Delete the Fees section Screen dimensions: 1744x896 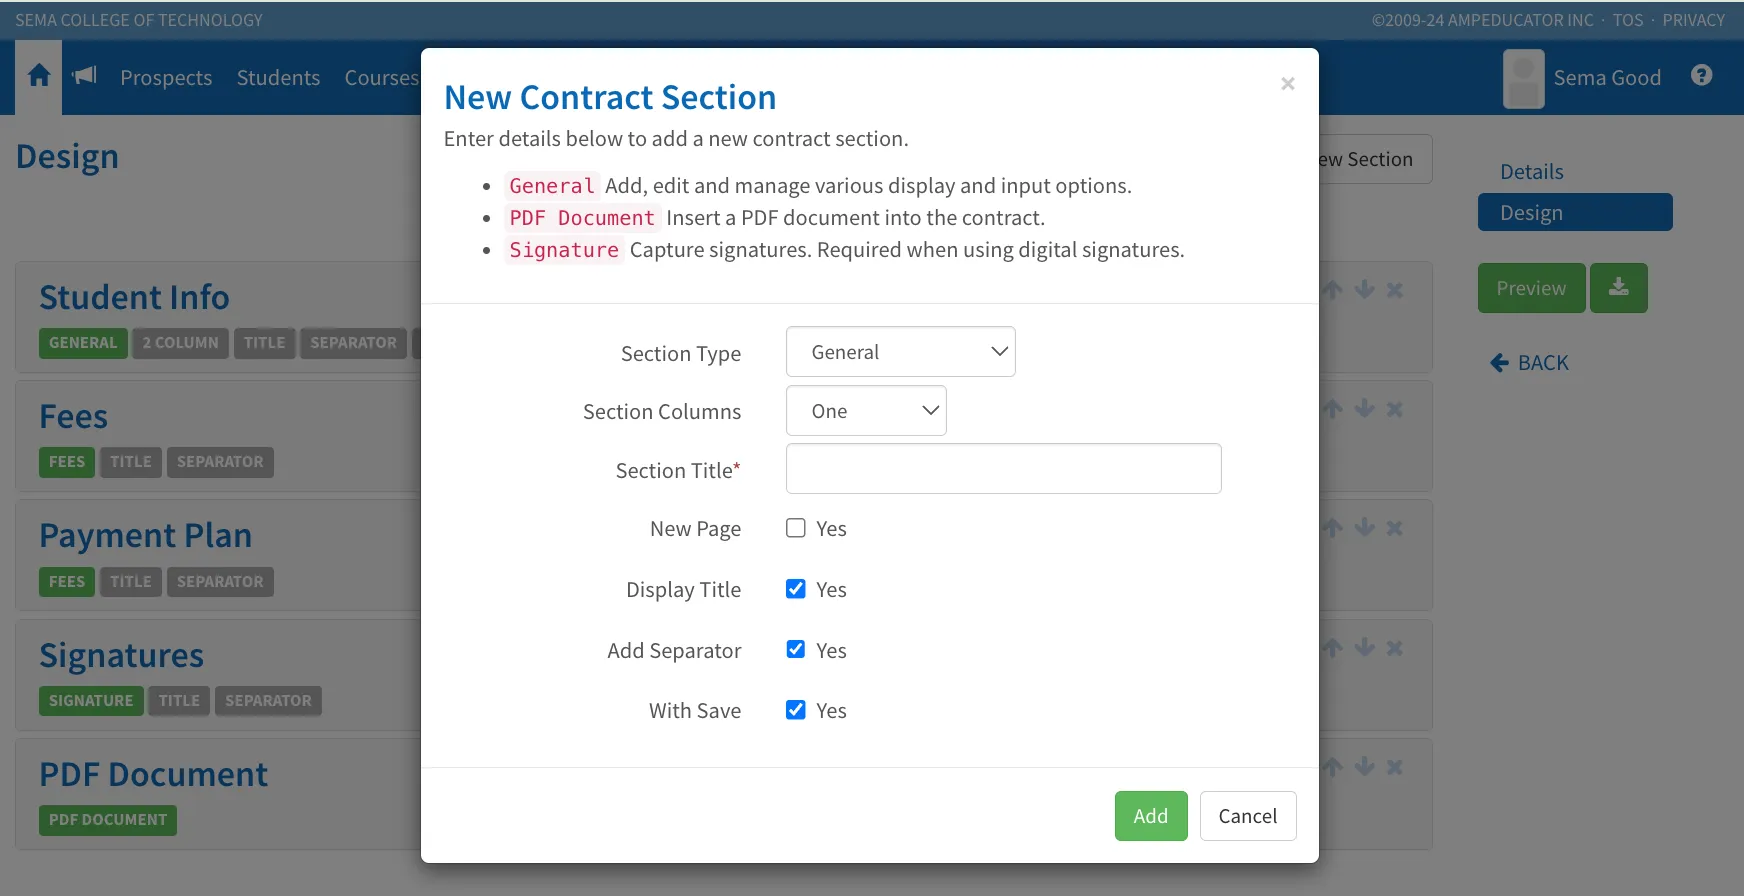point(1395,409)
